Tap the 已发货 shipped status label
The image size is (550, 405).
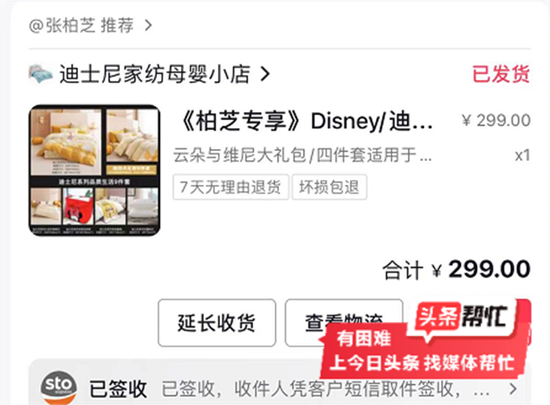point(501,74)
